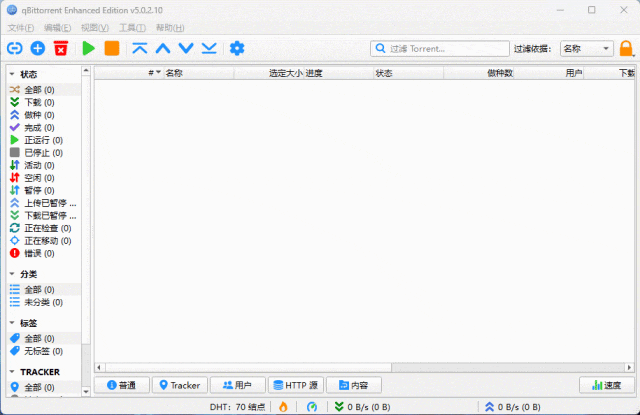
Task: Switch to the 普通 tab
Action: (122, 385)
